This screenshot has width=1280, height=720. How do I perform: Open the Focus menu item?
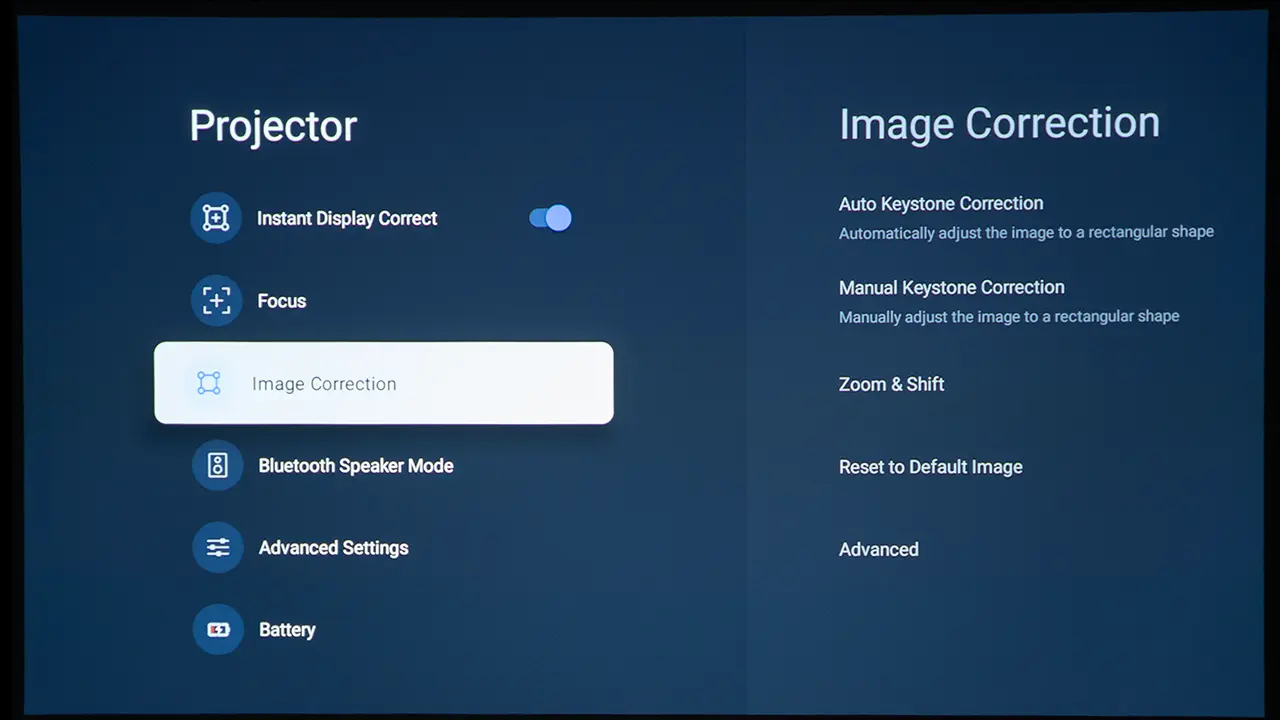coord(281,301)
